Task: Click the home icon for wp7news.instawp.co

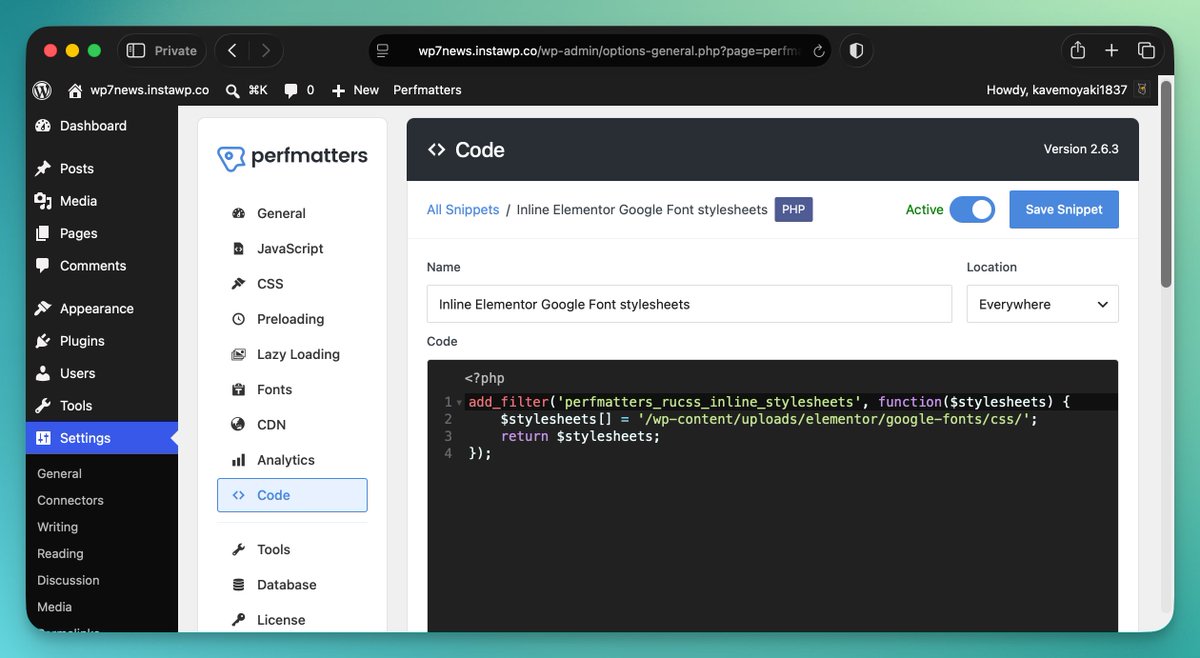Action: click(x=75, y=90)
